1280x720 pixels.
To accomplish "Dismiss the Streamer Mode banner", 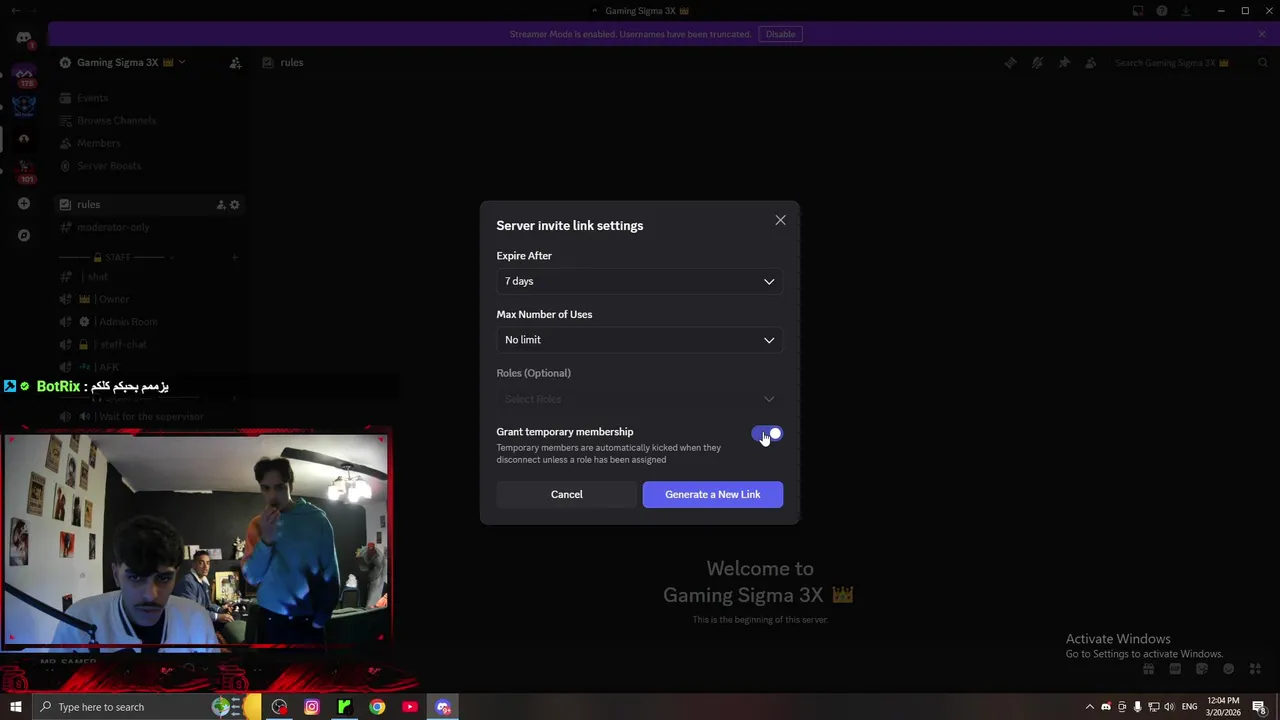I will coord(1262,34).
